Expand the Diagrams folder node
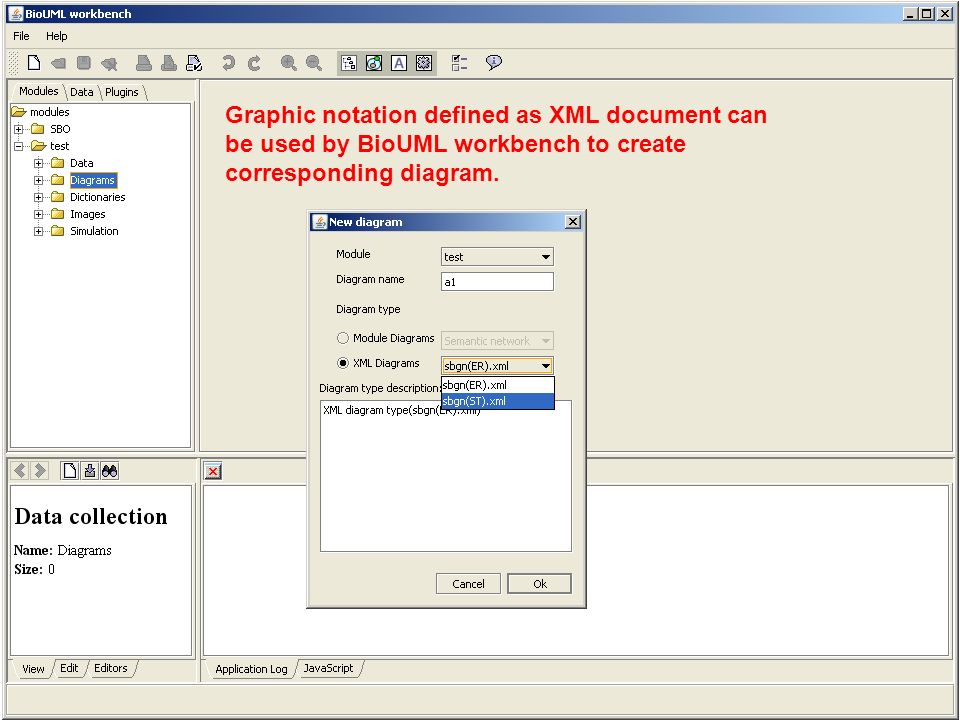Screen dimensions: 960x720 pos(39,180)
